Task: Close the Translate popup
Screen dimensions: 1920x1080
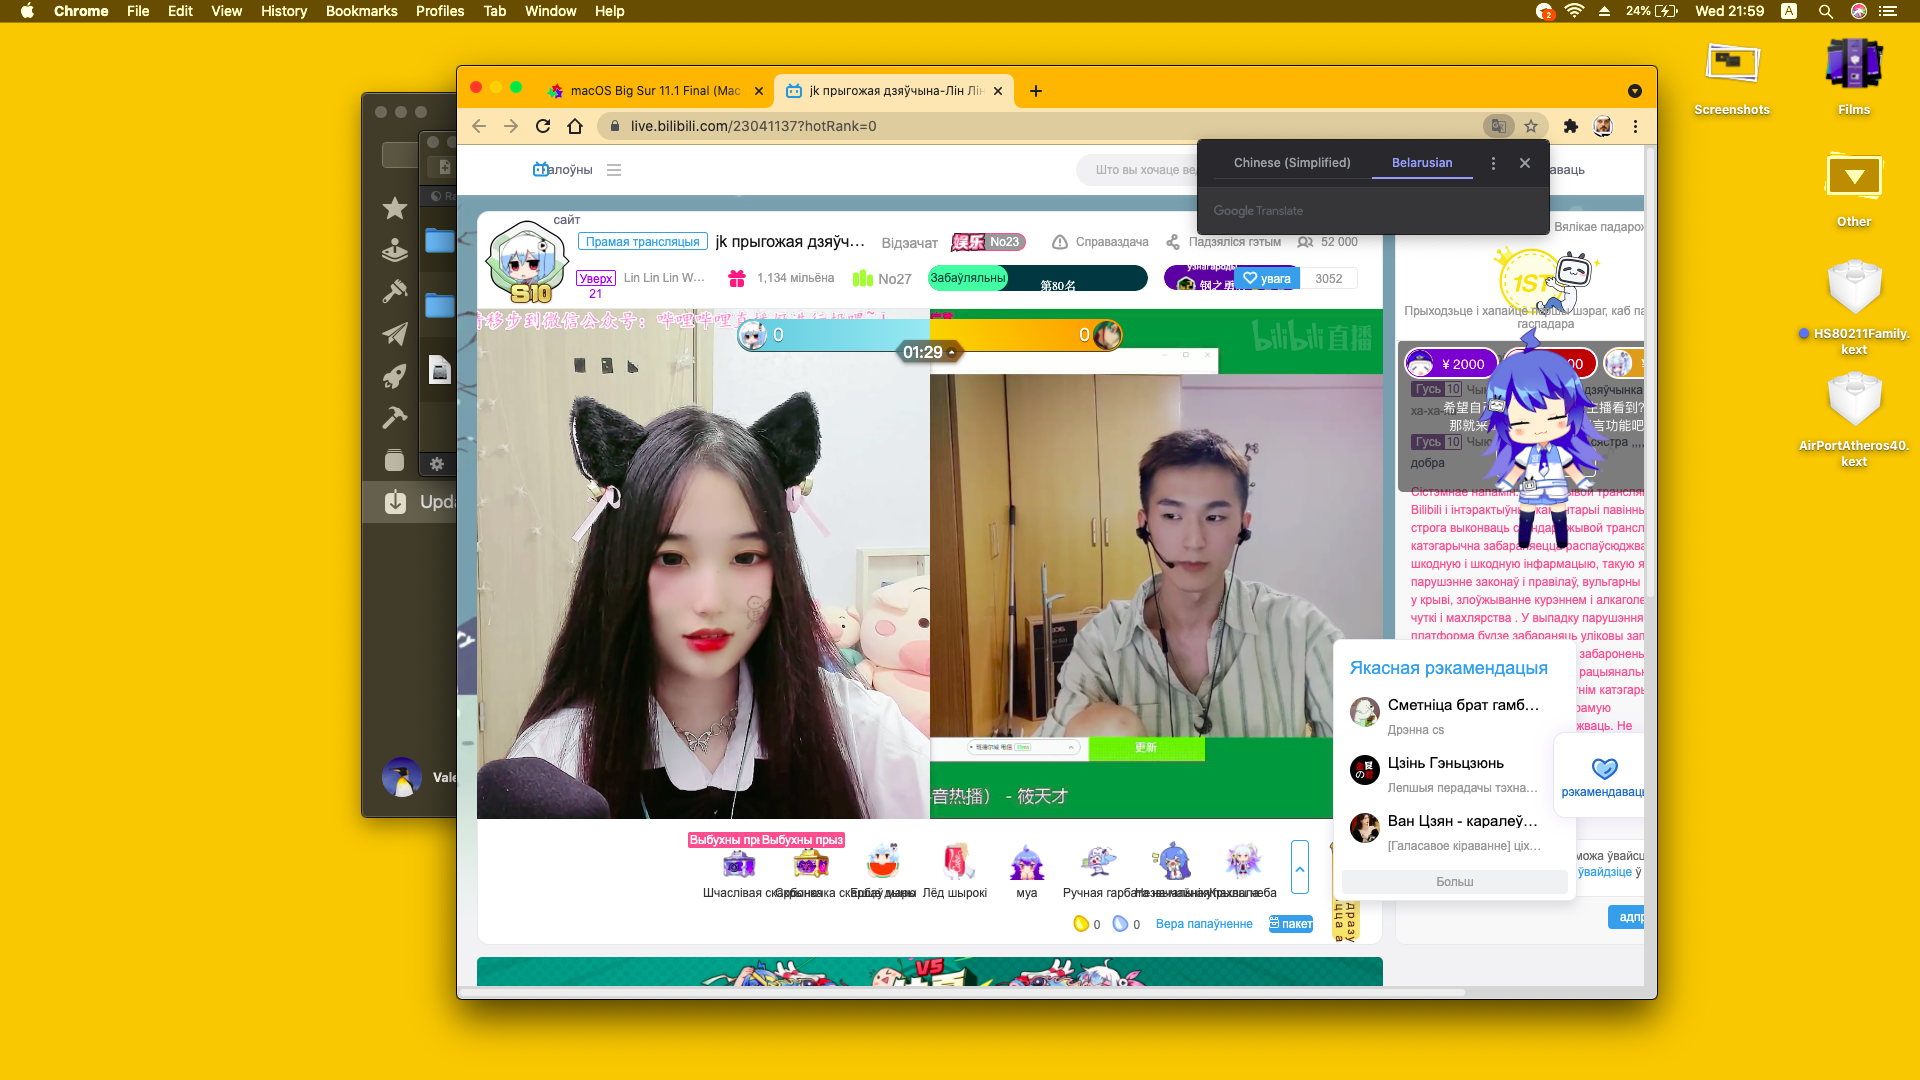Action: click(1525, 163)
